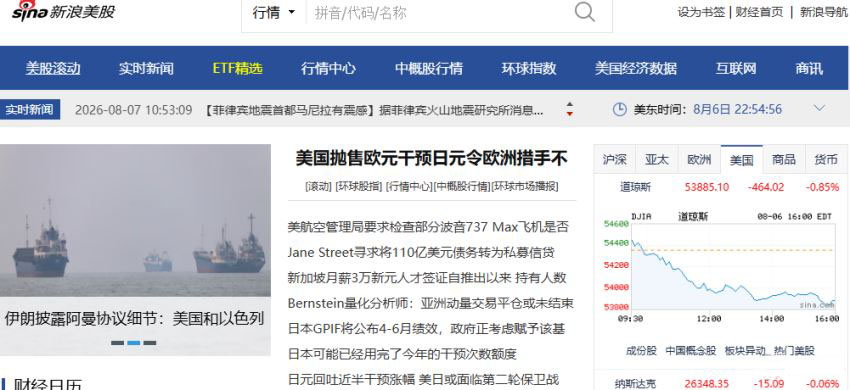Select the highlighted second slideshow dot
The image size is (850, 390).
[x=134, y=343]
